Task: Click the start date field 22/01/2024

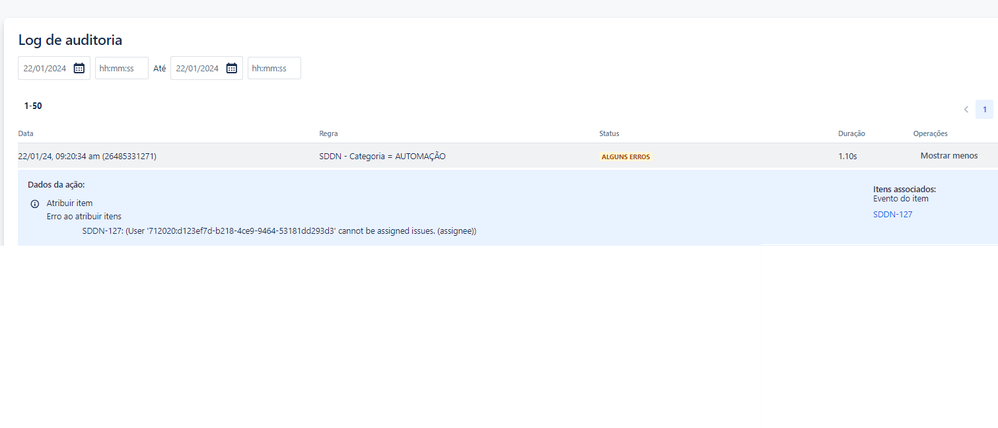Action: click(x=54, y=68)
